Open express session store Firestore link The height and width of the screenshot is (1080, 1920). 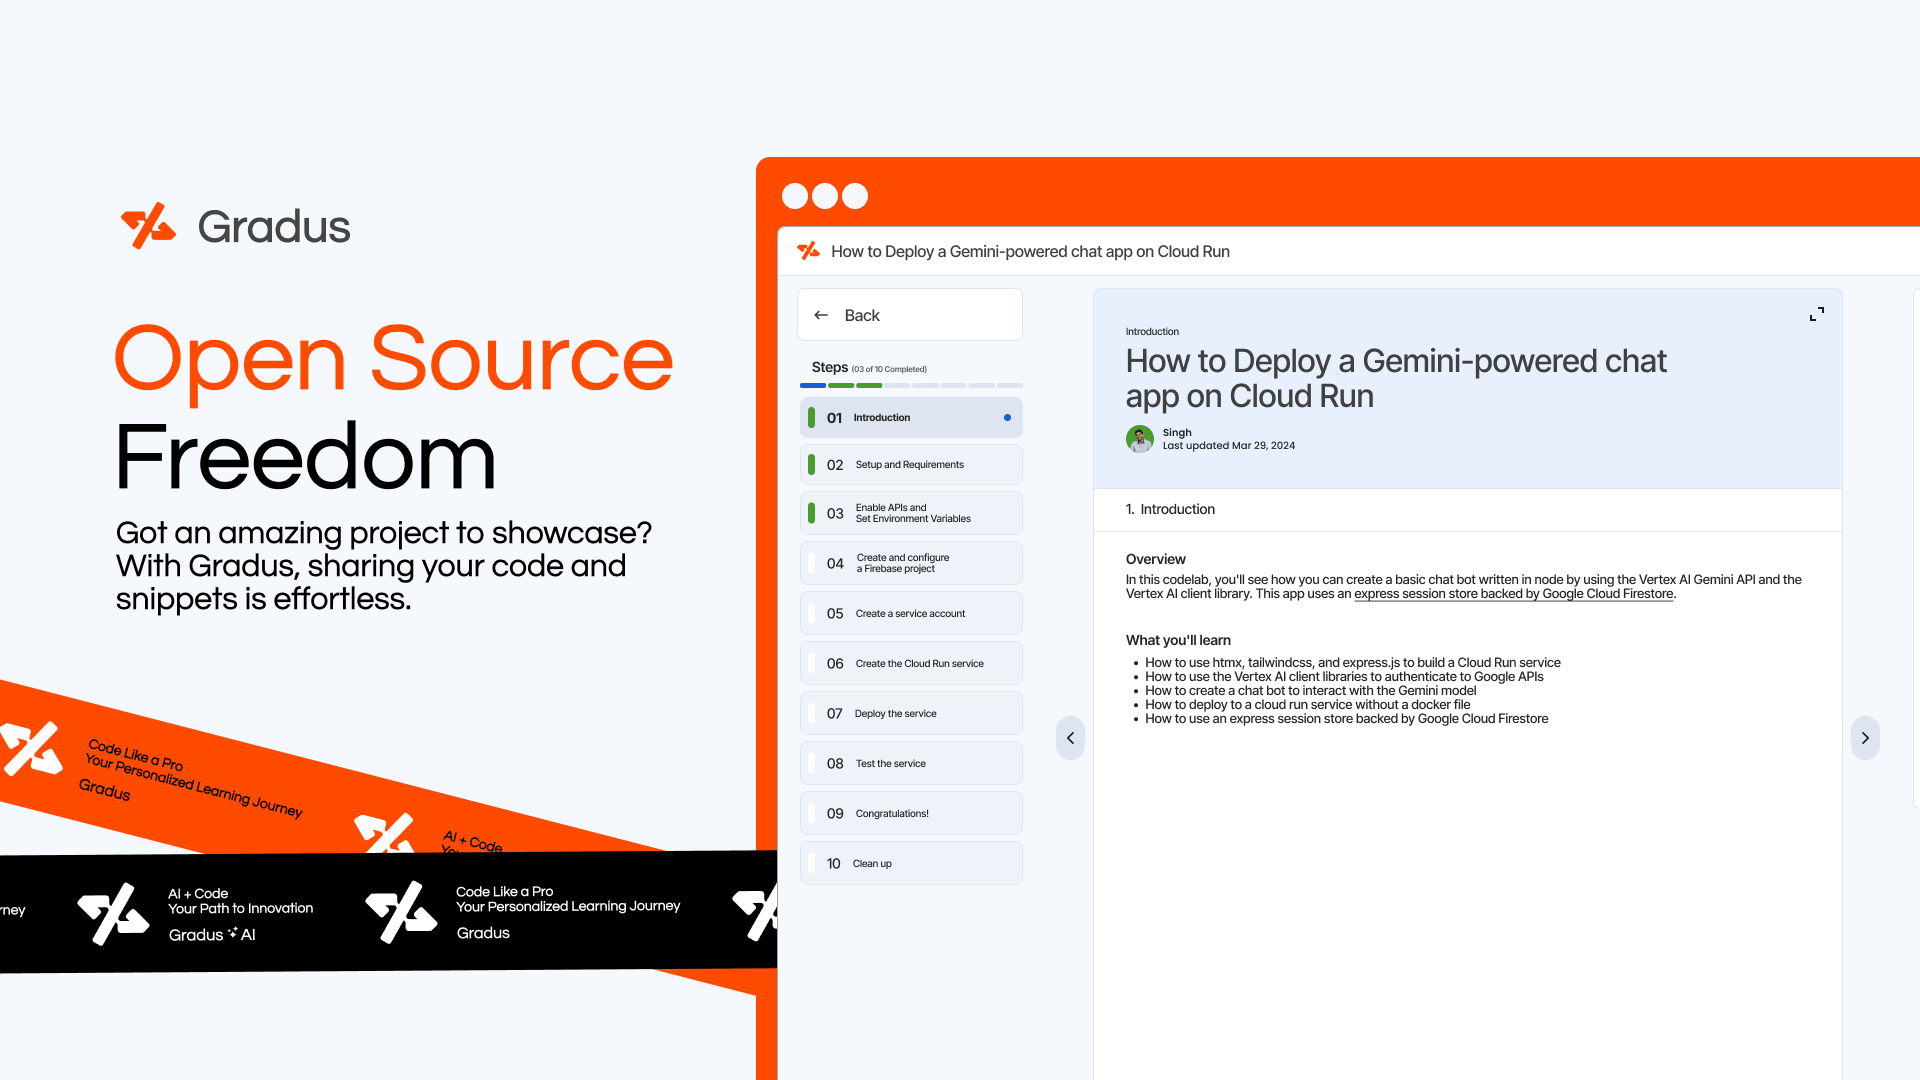coord(1513,594)
